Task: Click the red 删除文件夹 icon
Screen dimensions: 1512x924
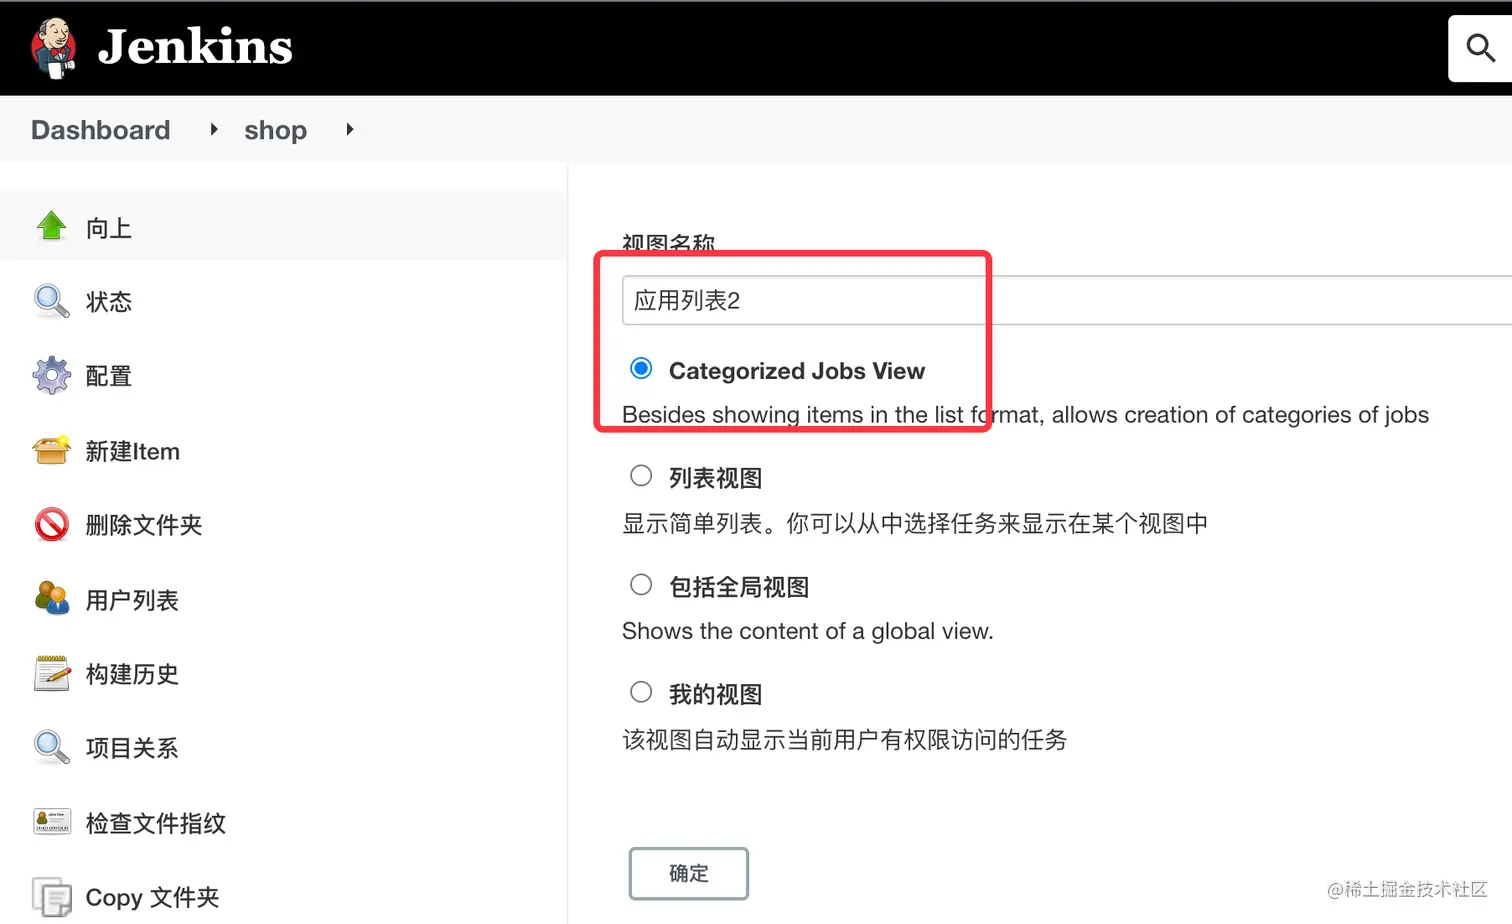Action: (52, 524)
